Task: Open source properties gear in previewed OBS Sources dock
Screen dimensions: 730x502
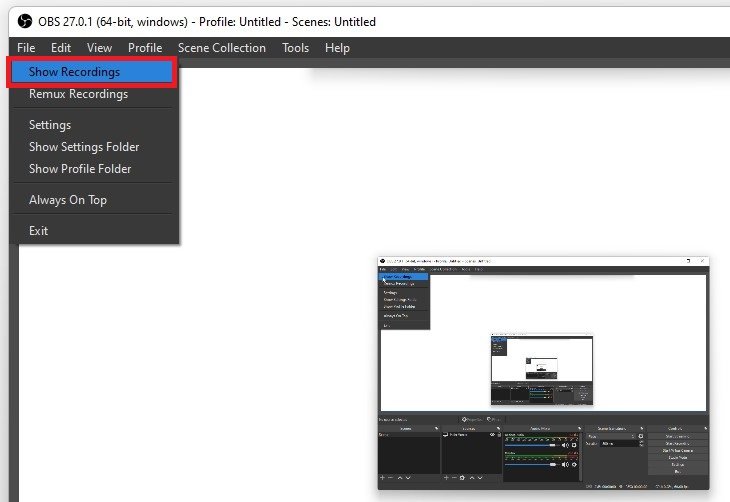Action: [x=462, y=478]
